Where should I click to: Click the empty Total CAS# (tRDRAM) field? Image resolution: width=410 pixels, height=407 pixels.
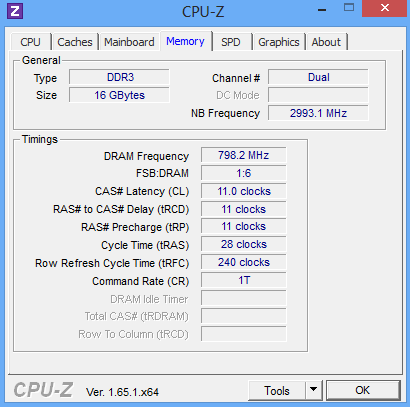244,316
